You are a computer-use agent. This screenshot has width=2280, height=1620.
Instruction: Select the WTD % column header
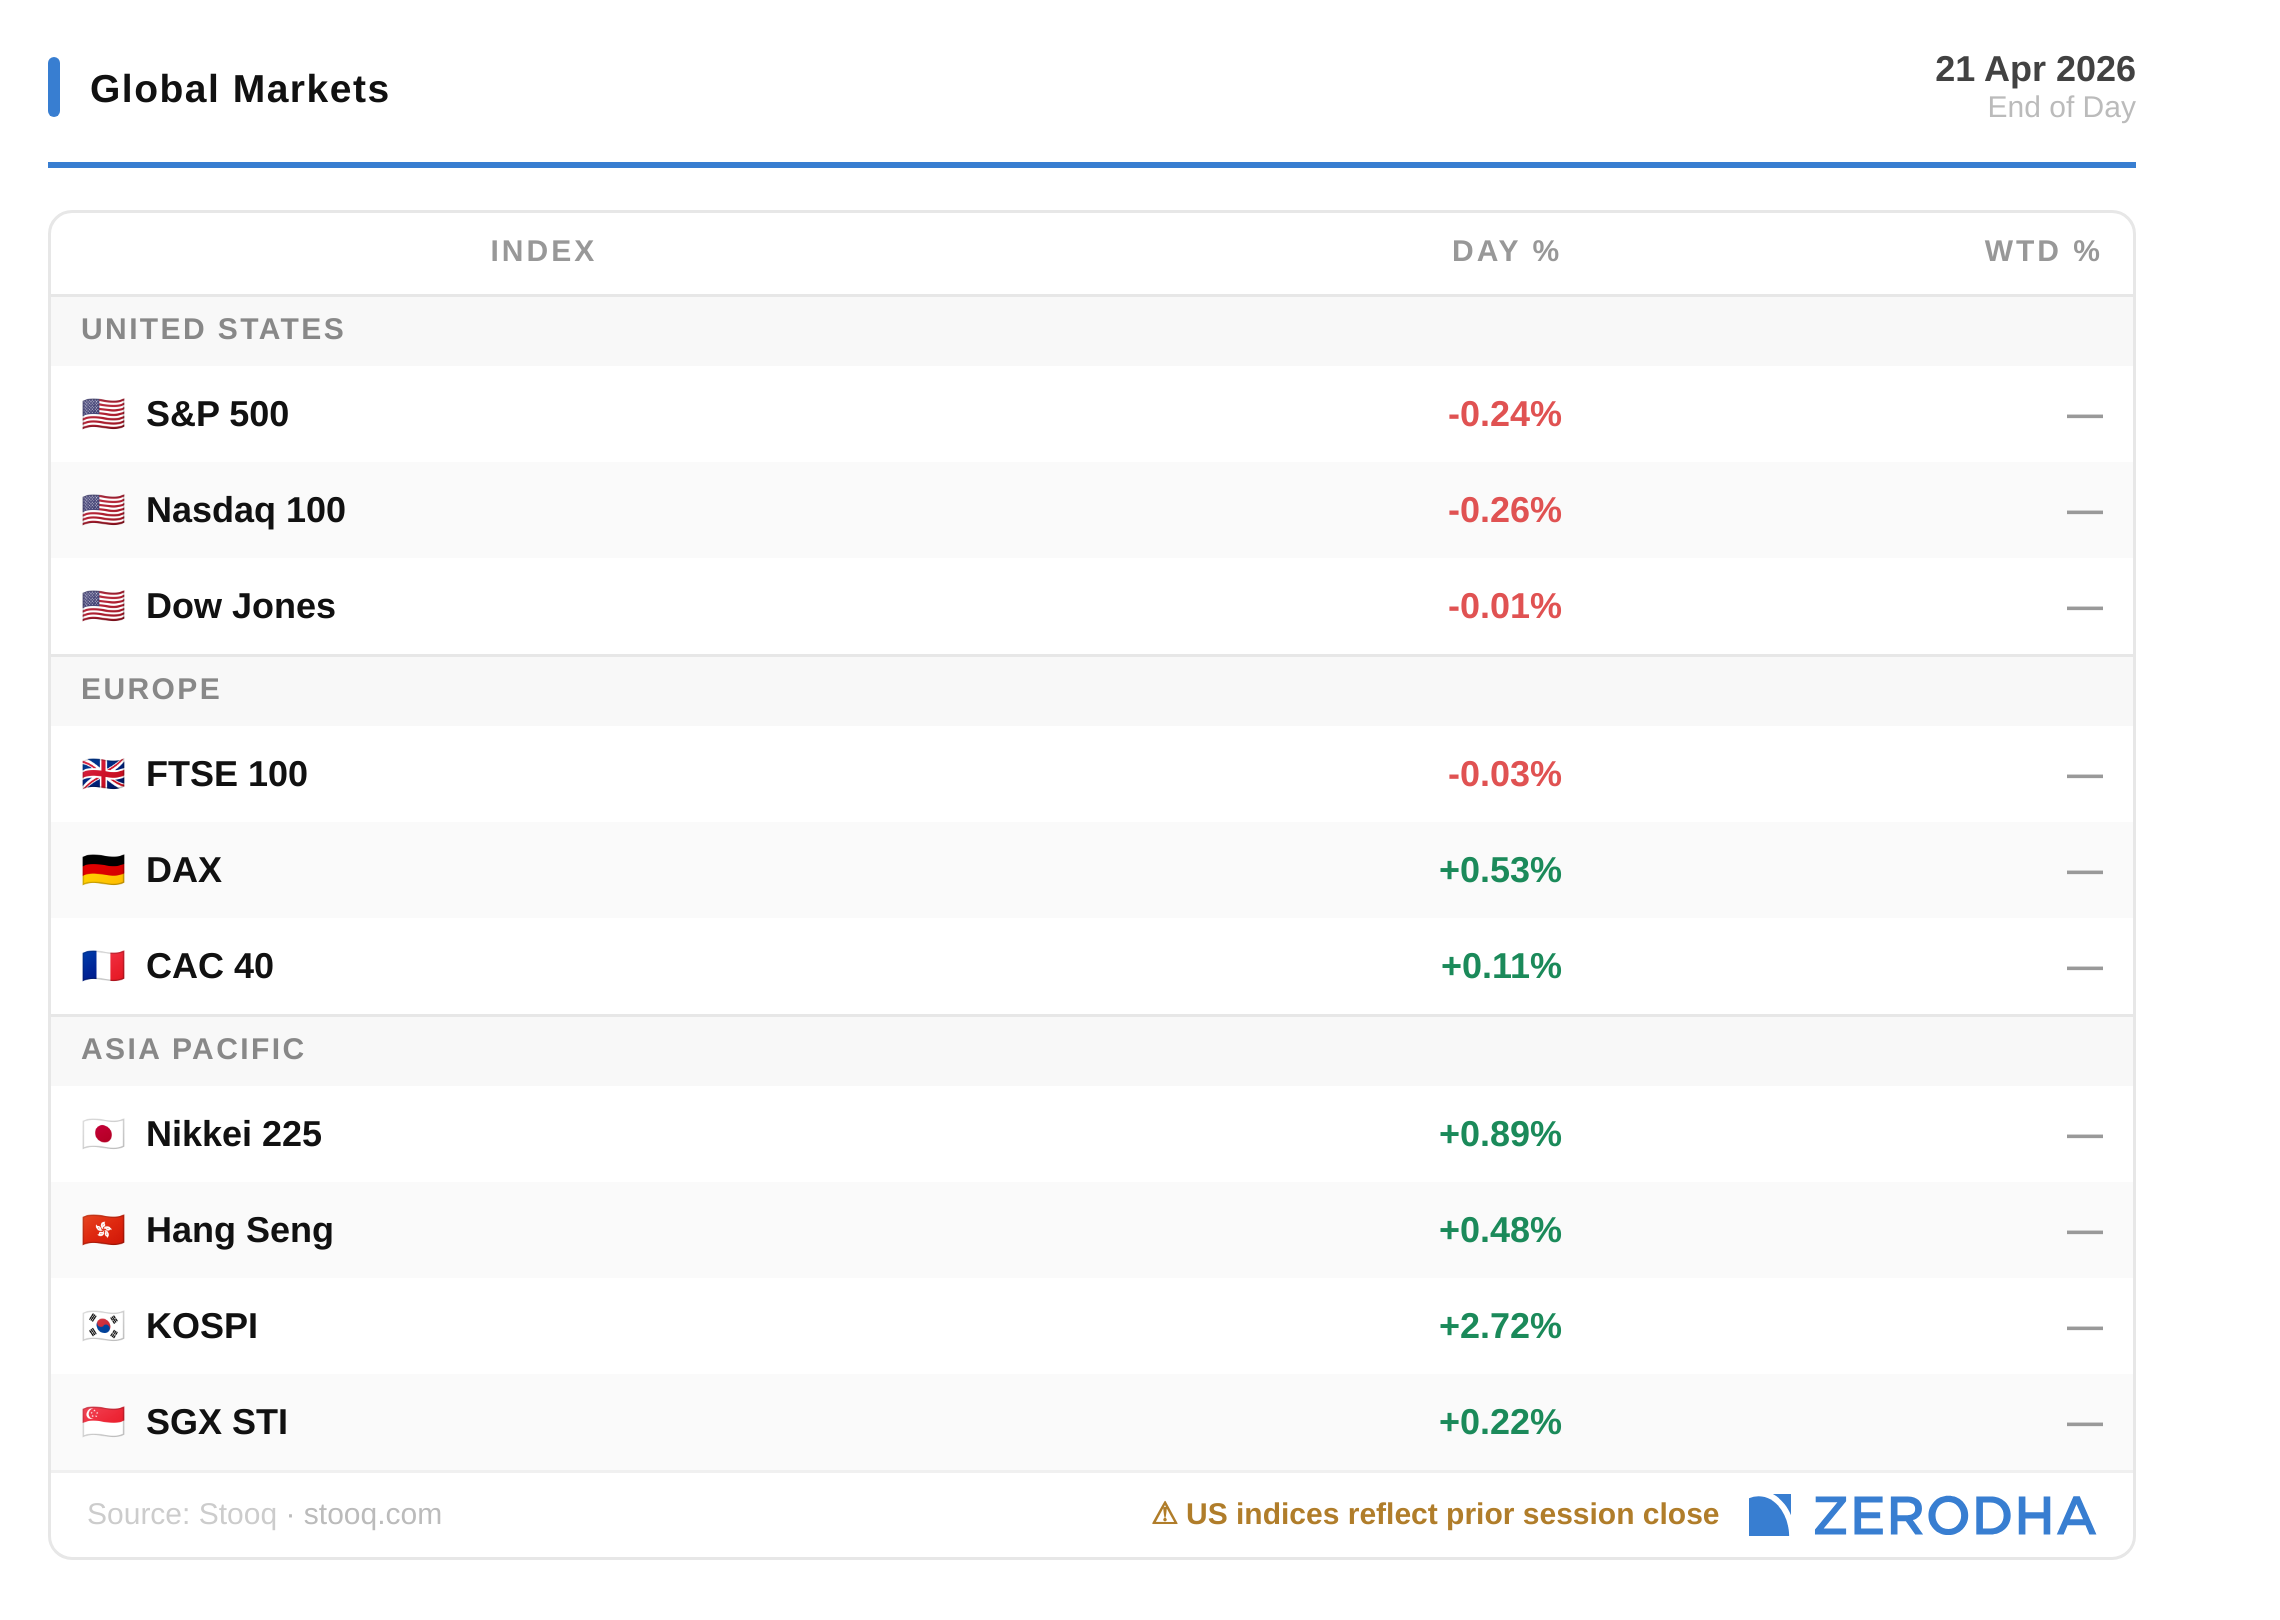(2041, 251)
